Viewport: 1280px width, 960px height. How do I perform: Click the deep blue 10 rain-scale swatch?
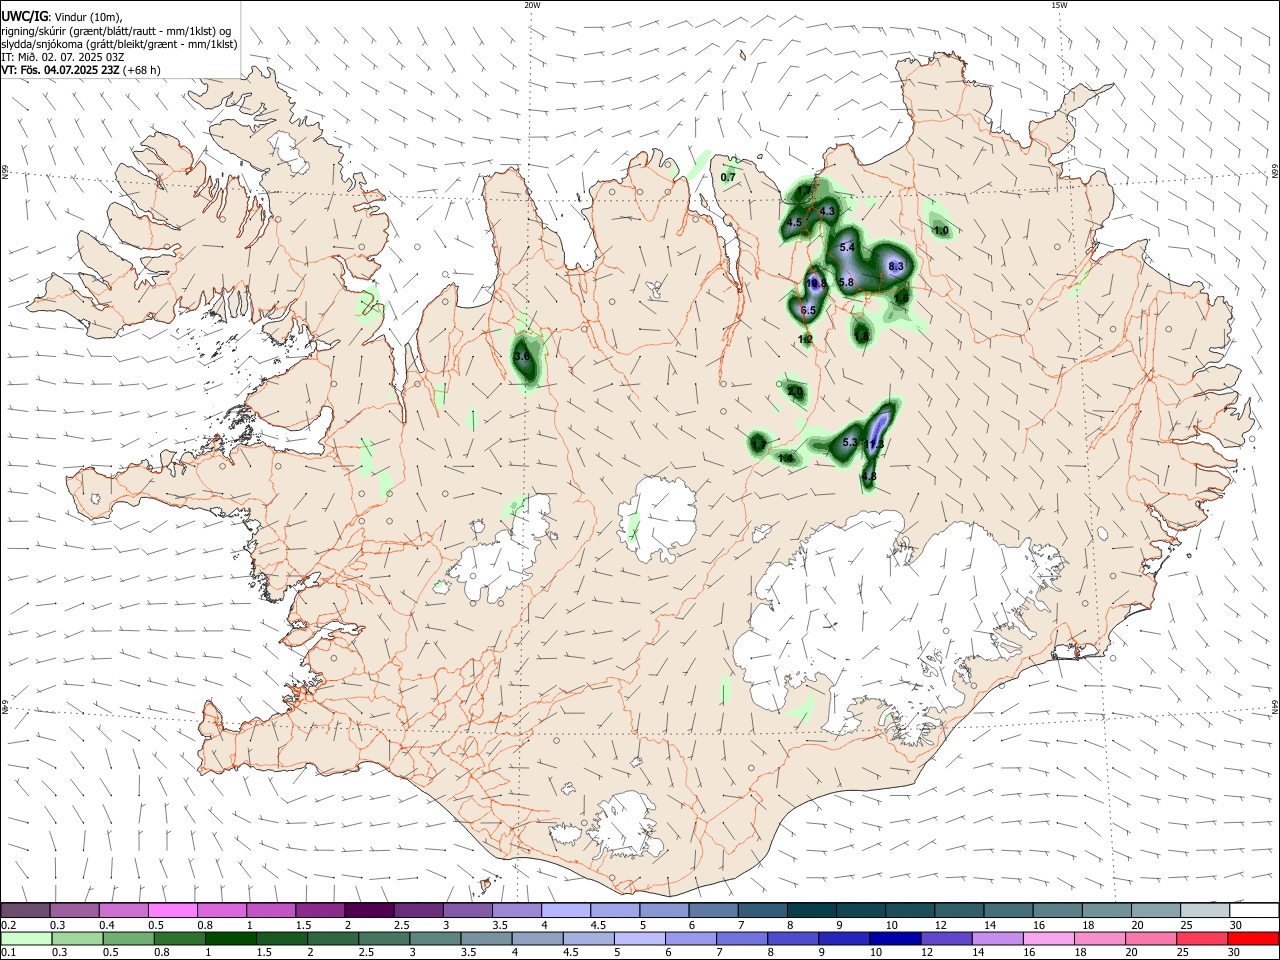895,938
